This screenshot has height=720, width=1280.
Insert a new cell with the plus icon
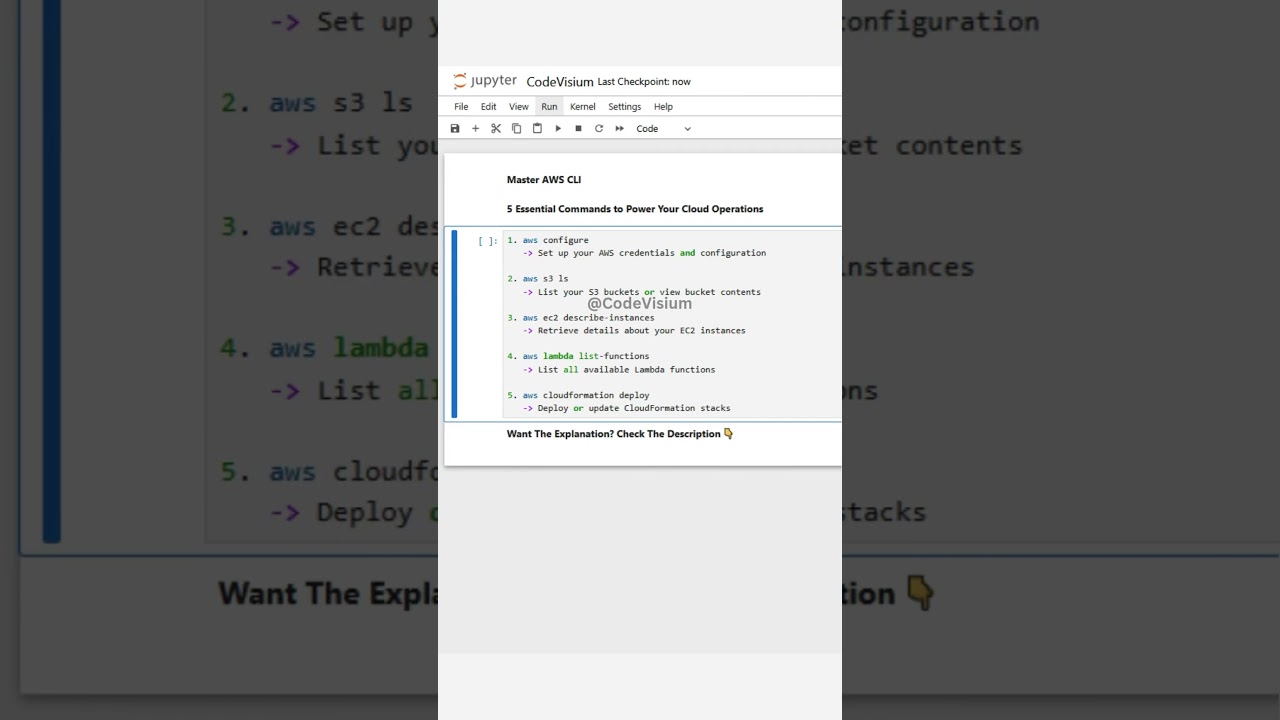pos(475,128)
